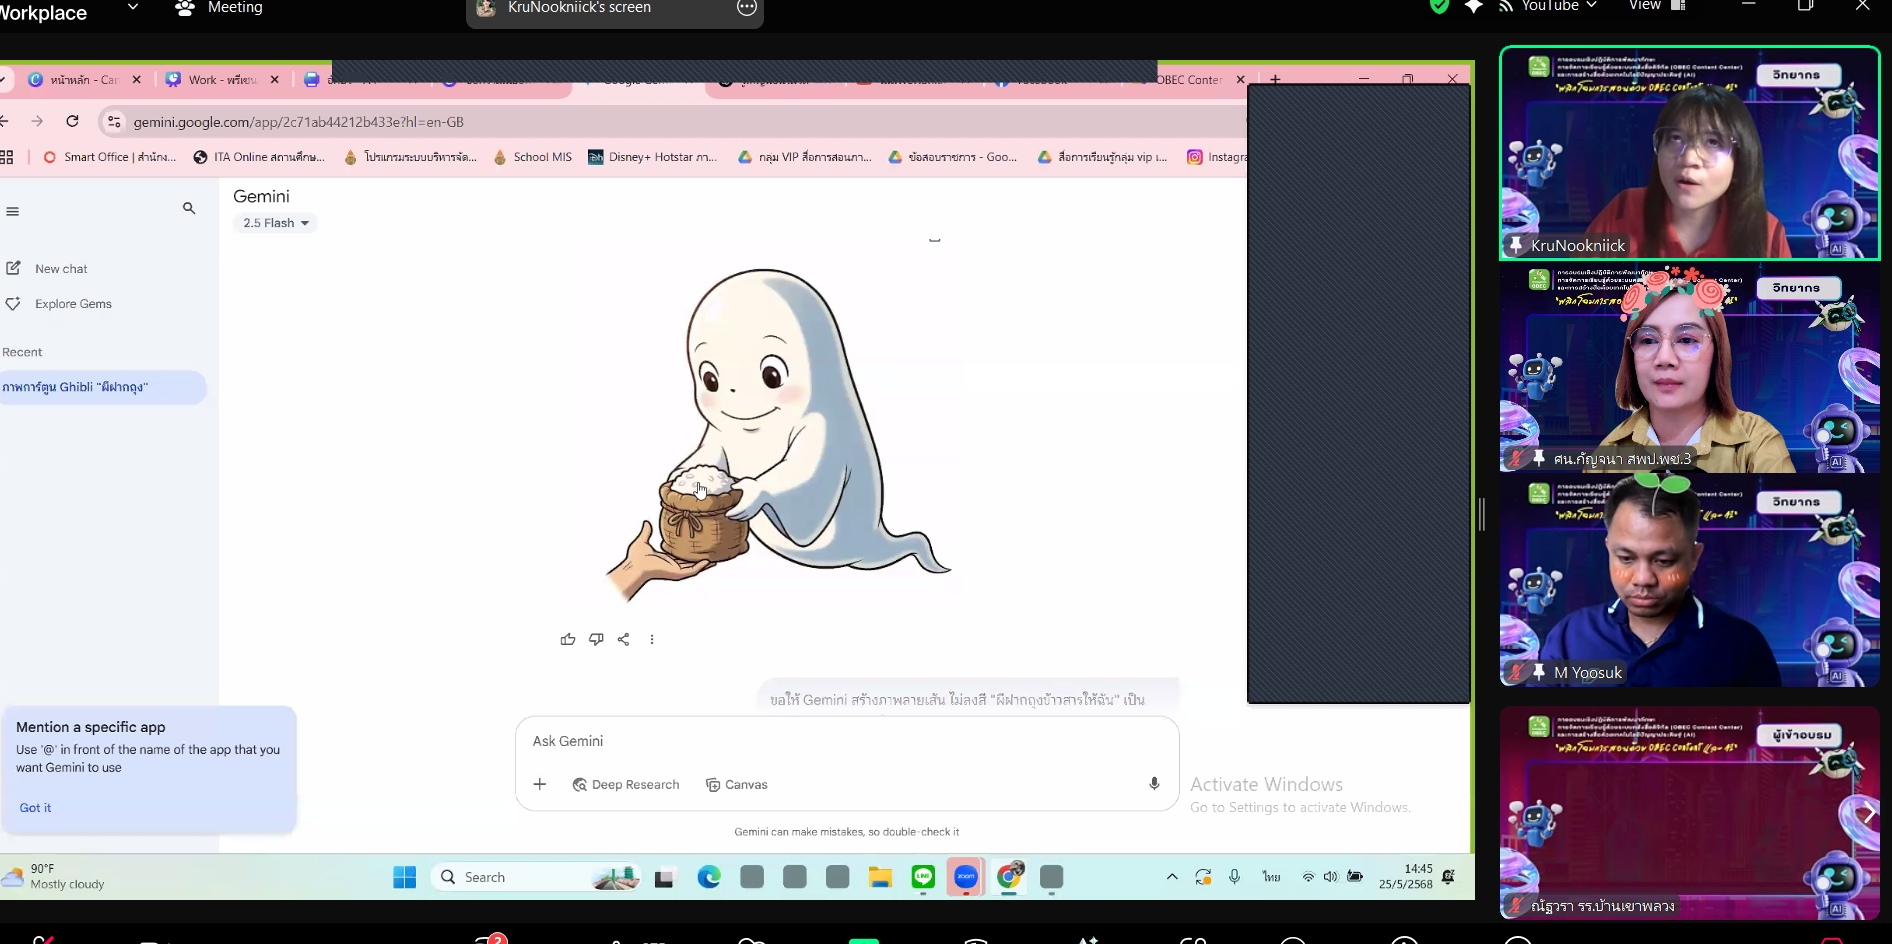Screen dimensions: 1892x944
Task: Open KruNookniick's screen share options ellipsis
Action: [x=747, y=8]
